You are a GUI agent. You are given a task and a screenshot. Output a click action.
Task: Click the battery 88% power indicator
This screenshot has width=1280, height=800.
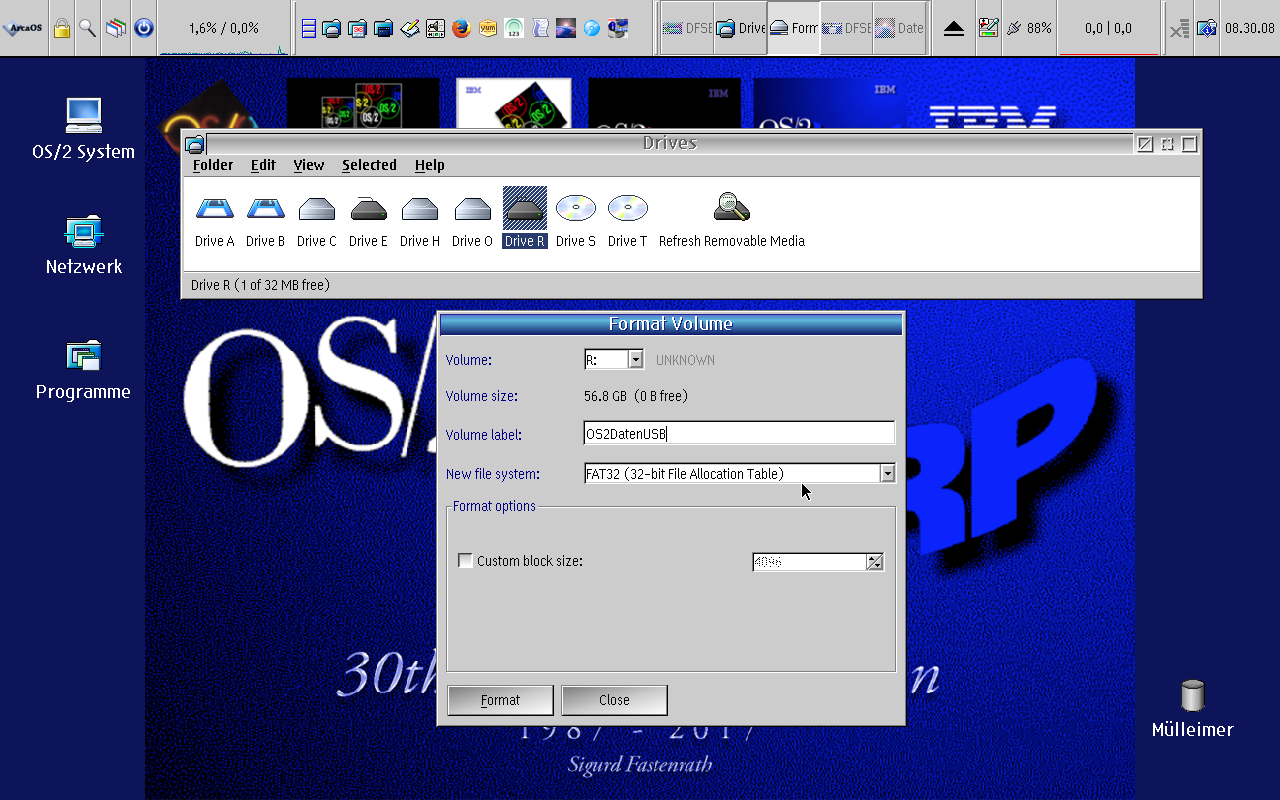tap(1029, 28)
